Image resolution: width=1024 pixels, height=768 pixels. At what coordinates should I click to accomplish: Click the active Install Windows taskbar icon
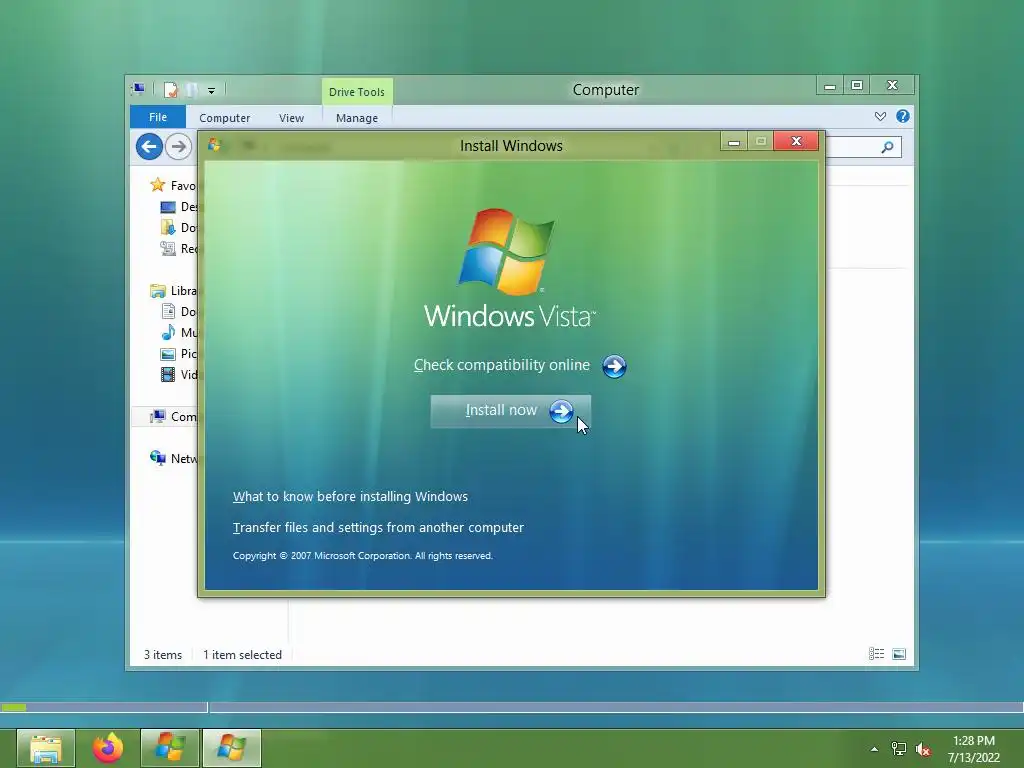point(232,748)
